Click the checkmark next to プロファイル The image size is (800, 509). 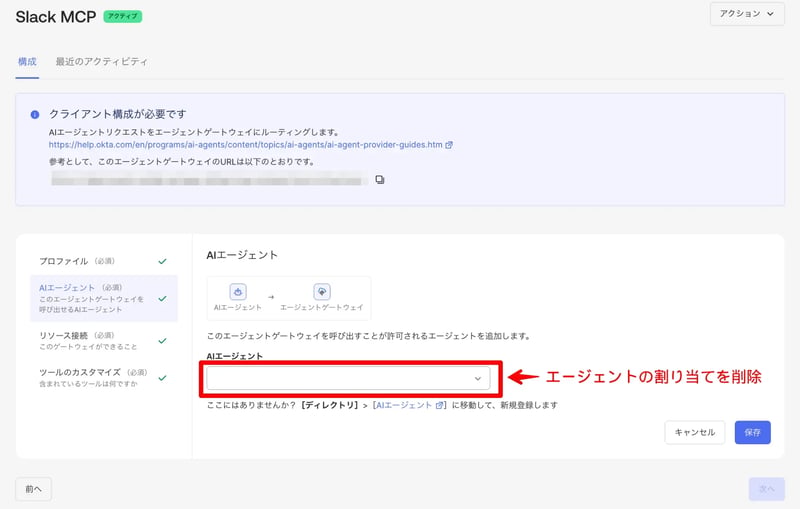click(x=162, y=261)
